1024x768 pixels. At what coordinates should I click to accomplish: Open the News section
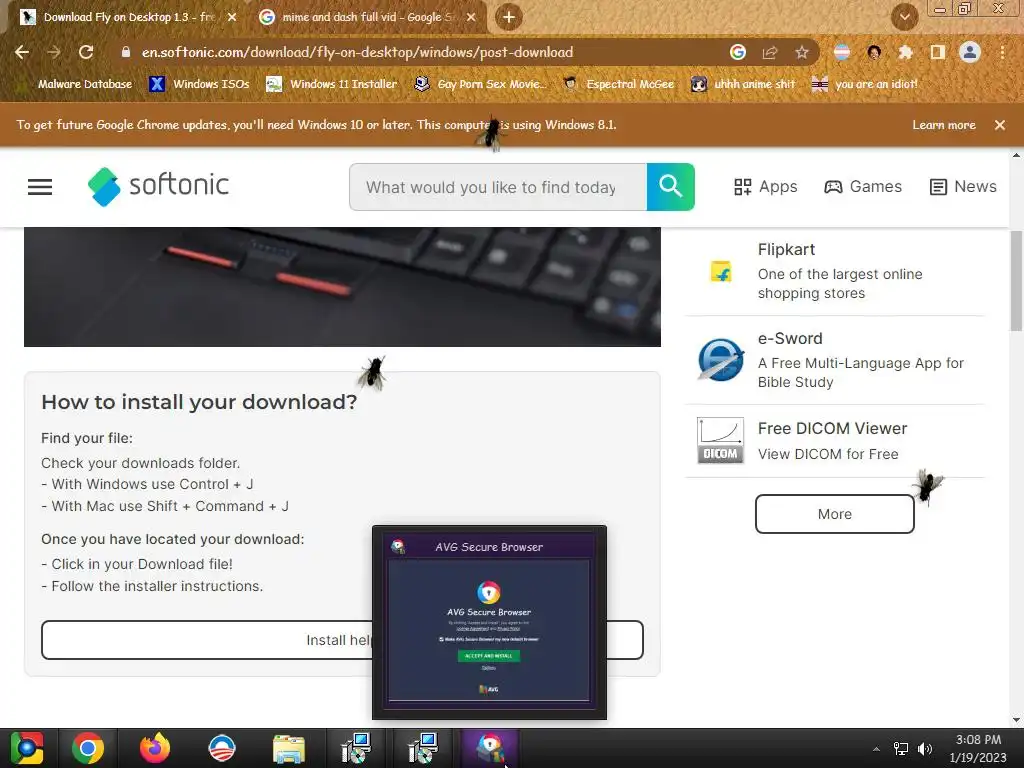pyautogui.click(x=963, y=187)
